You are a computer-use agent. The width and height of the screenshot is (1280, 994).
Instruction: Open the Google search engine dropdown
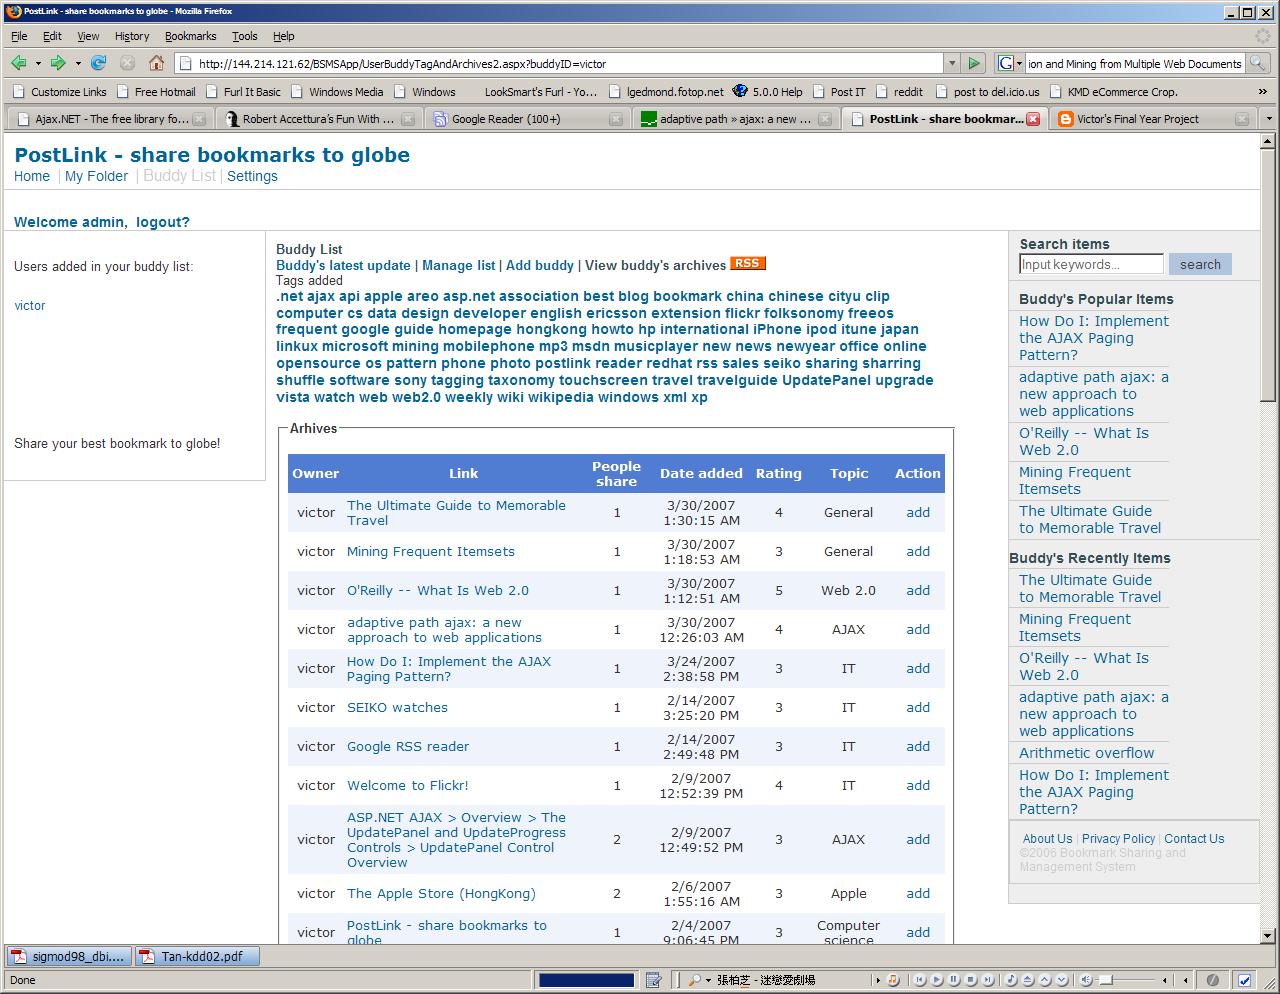pos(1011,63)
